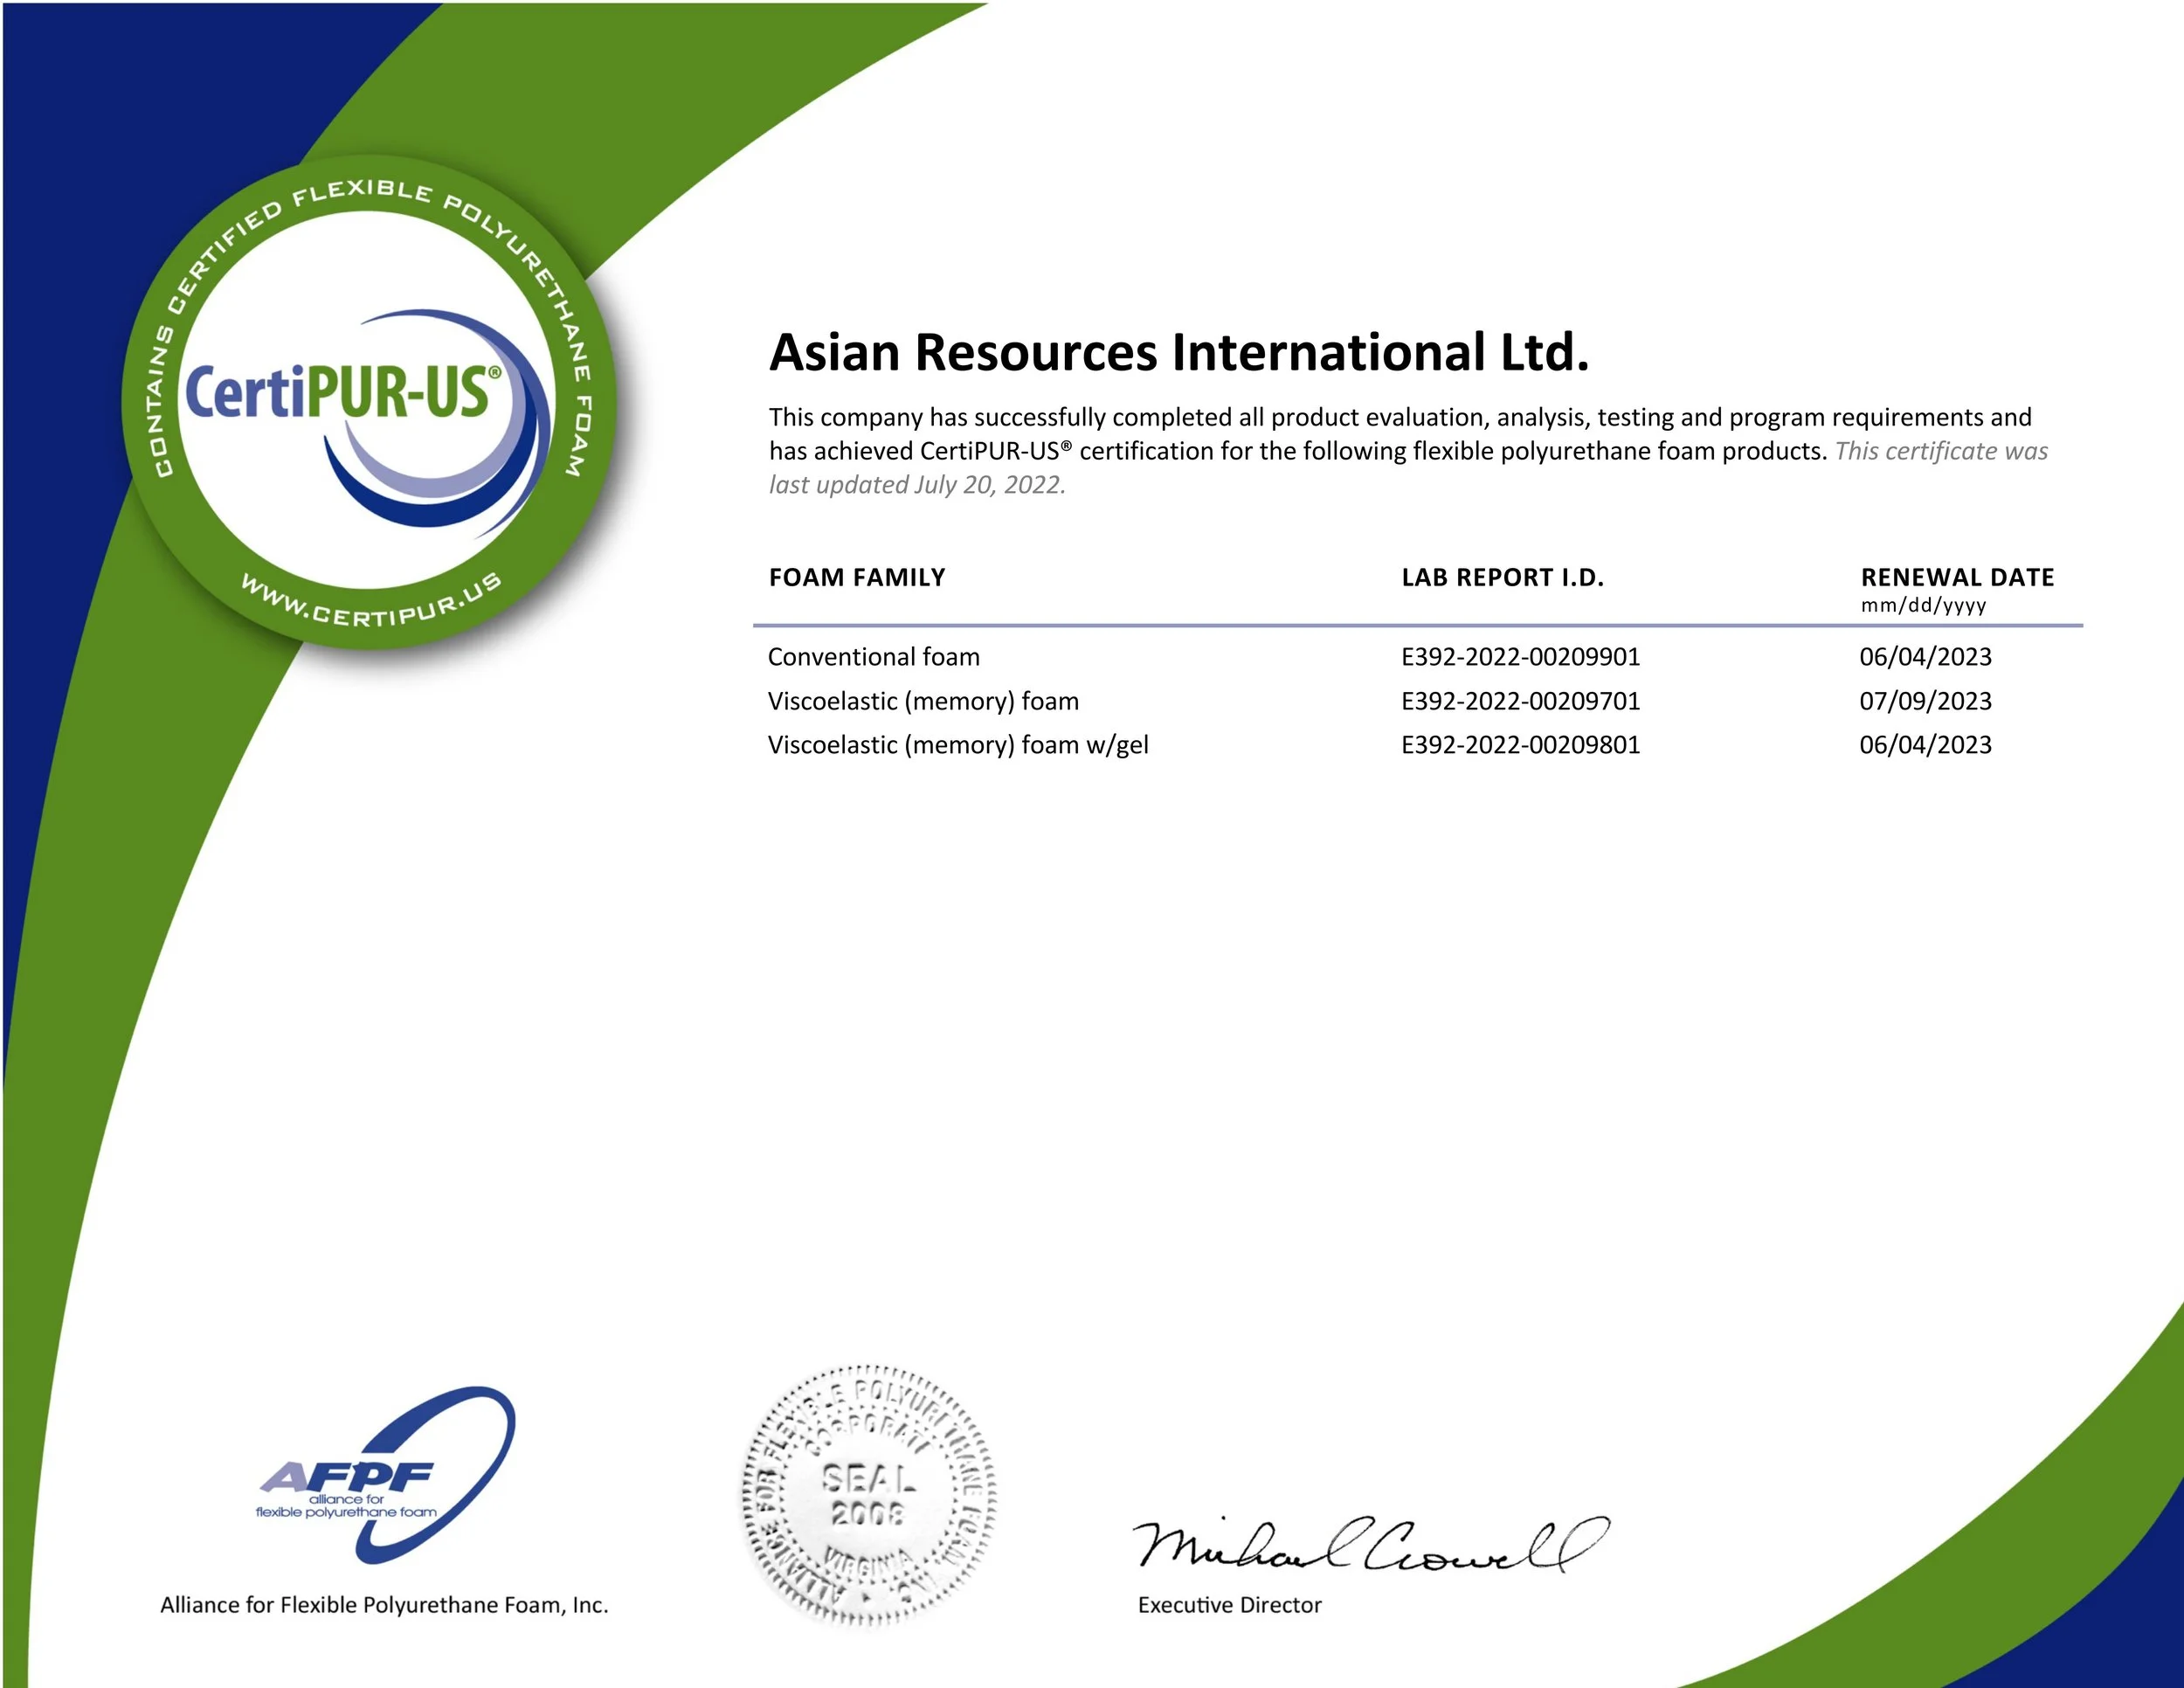Click the www.certipur.us text on badge
Viewport: 2184px width, 1688px height.
click(x=371, y=602)
